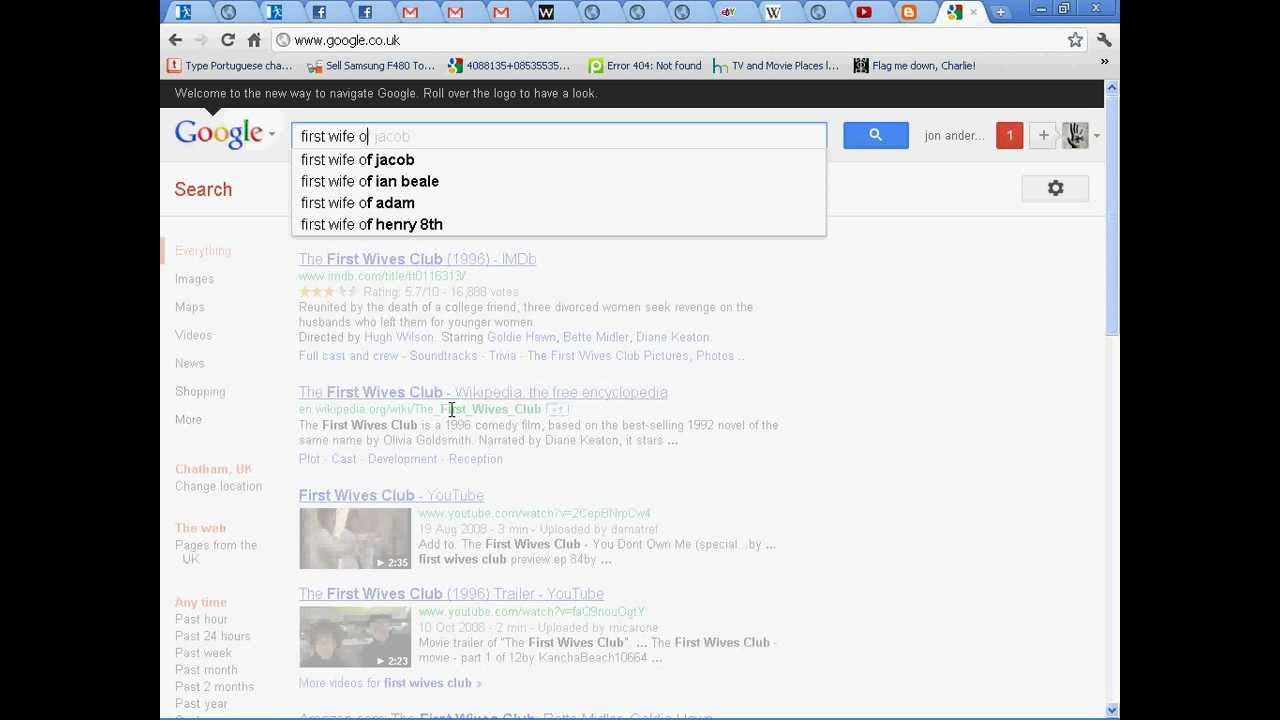Bookmark this page with the star
The image size is (1280, 720).
click(x=1075, y=40)
